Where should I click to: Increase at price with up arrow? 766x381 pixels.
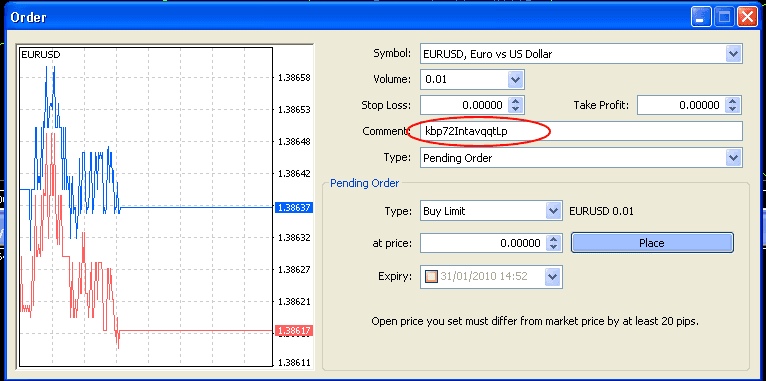553,239
